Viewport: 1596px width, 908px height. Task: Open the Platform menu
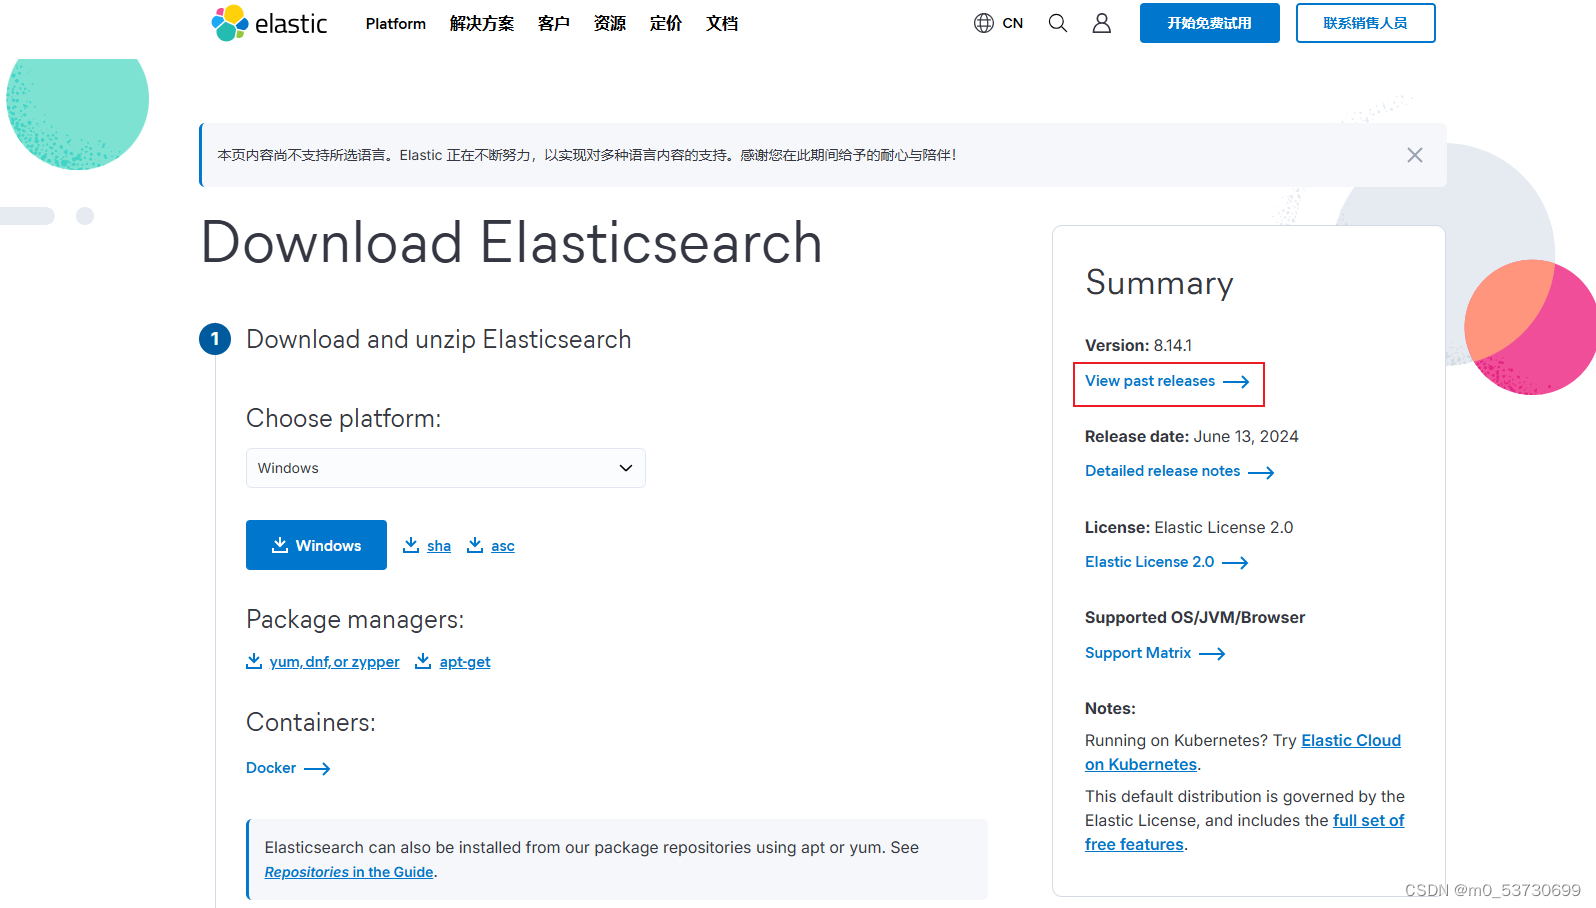(x=396, y=23)
